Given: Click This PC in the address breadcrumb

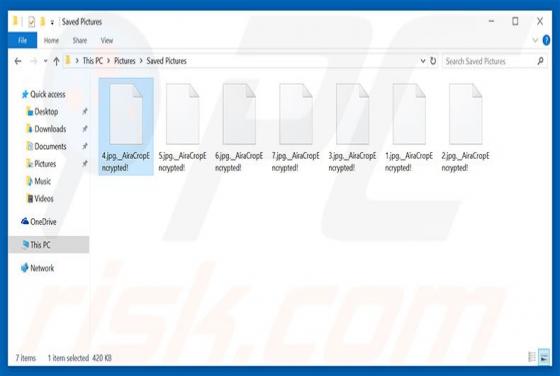Looking at the screenshot, I should pos(92,61).
